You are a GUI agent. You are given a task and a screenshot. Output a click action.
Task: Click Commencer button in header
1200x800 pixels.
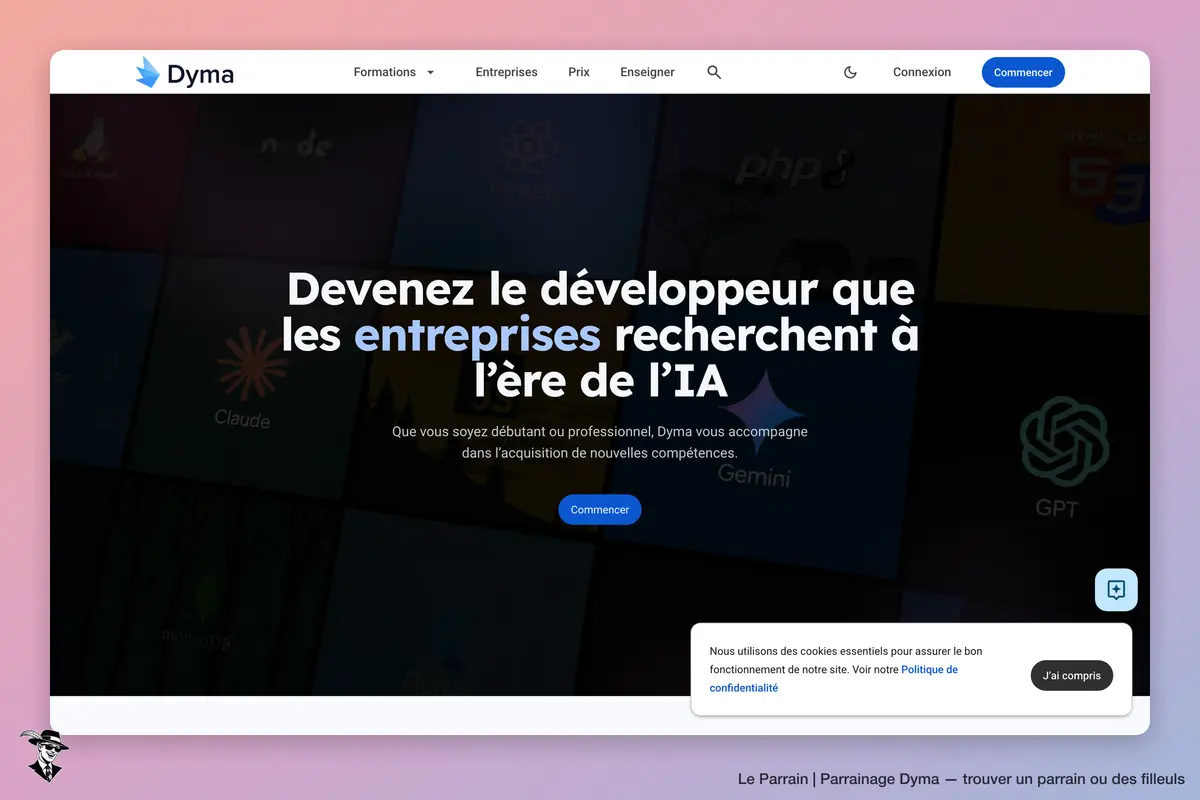point(1023,72)
